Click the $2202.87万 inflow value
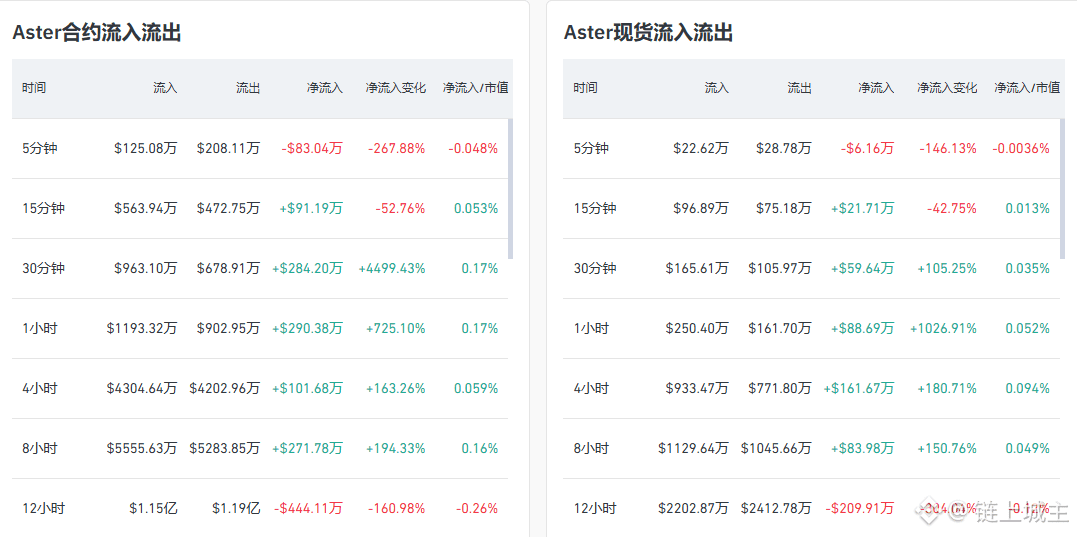Screen dimensions: 1077x537 pyautogui.click(x=694, y=509)
